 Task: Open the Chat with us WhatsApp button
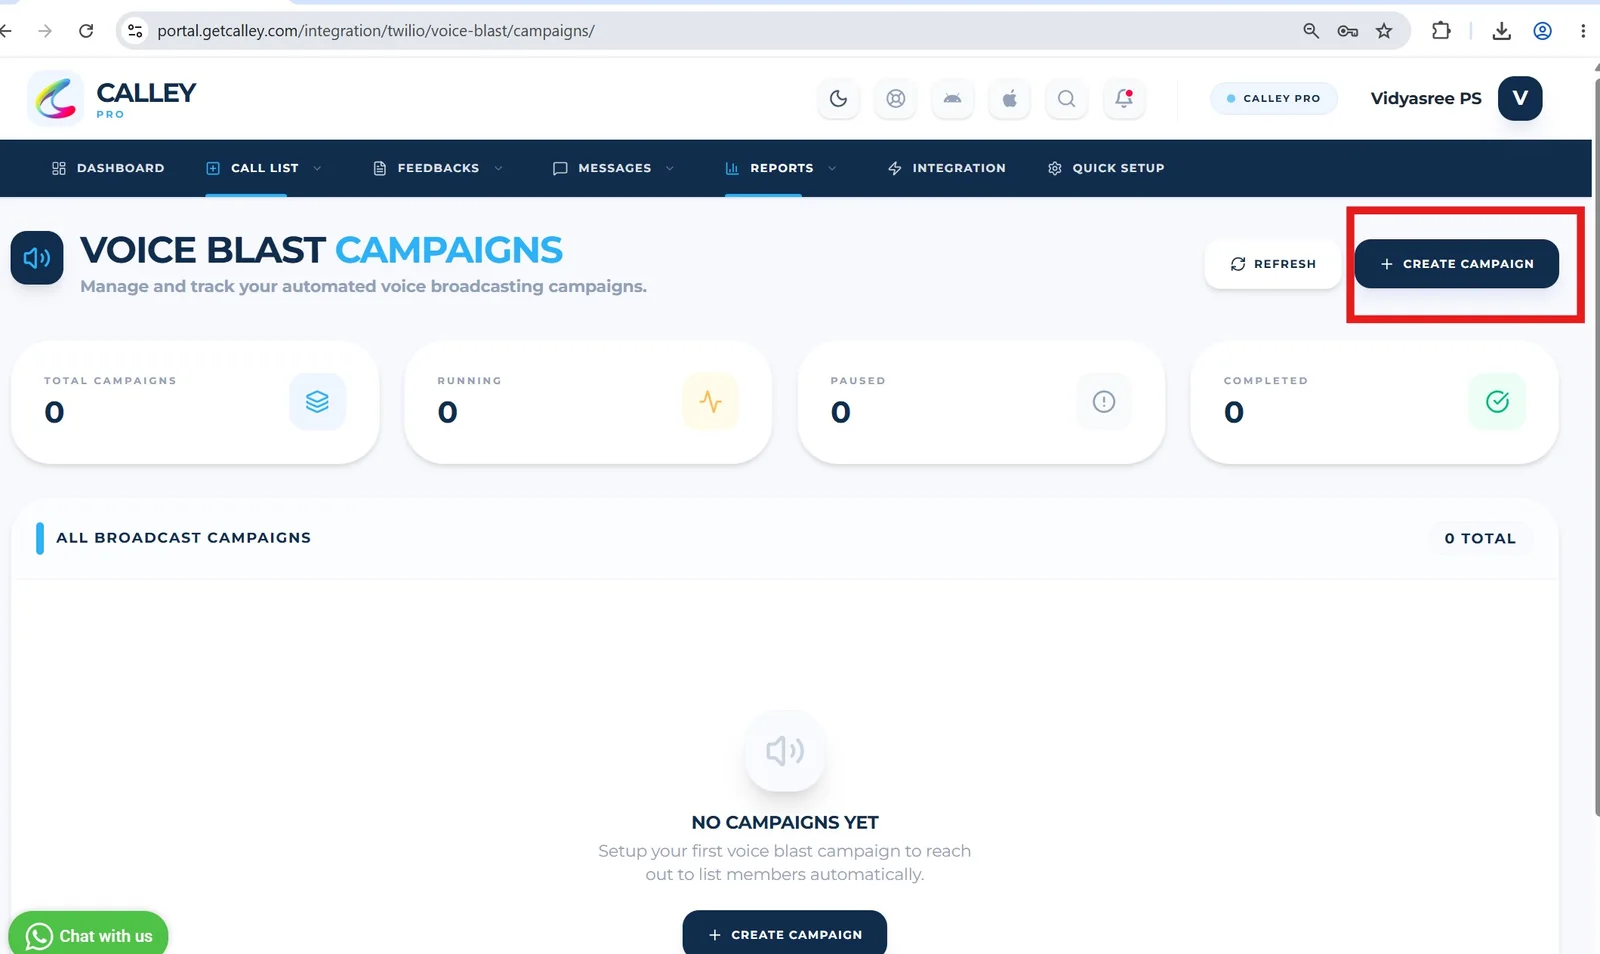(x=88, y=934)
